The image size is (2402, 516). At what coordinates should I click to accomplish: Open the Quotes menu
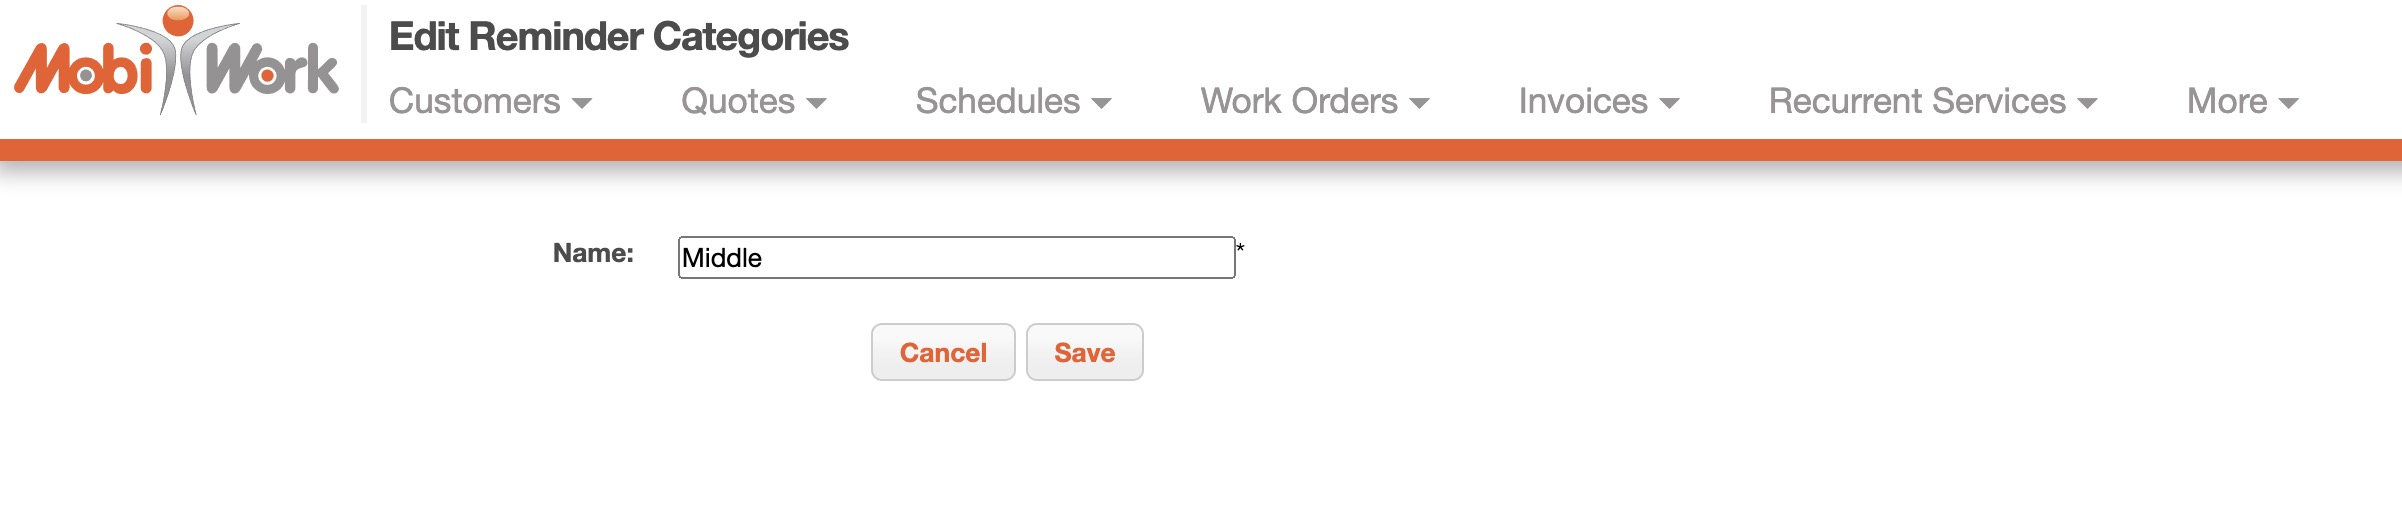coord(738,101)
